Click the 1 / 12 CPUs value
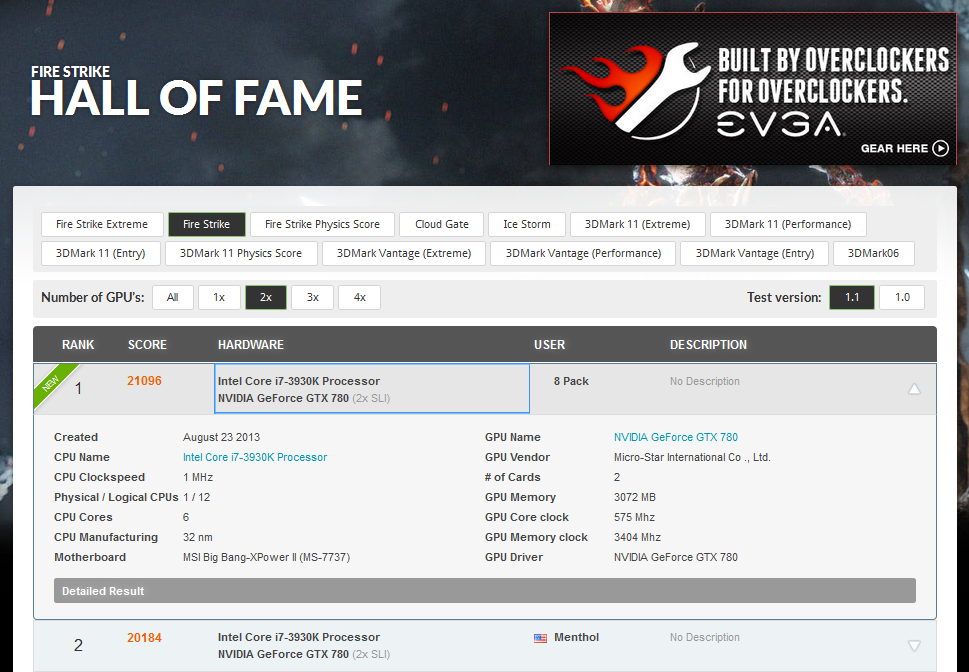969x672 pixels. [x=197, y=498]
